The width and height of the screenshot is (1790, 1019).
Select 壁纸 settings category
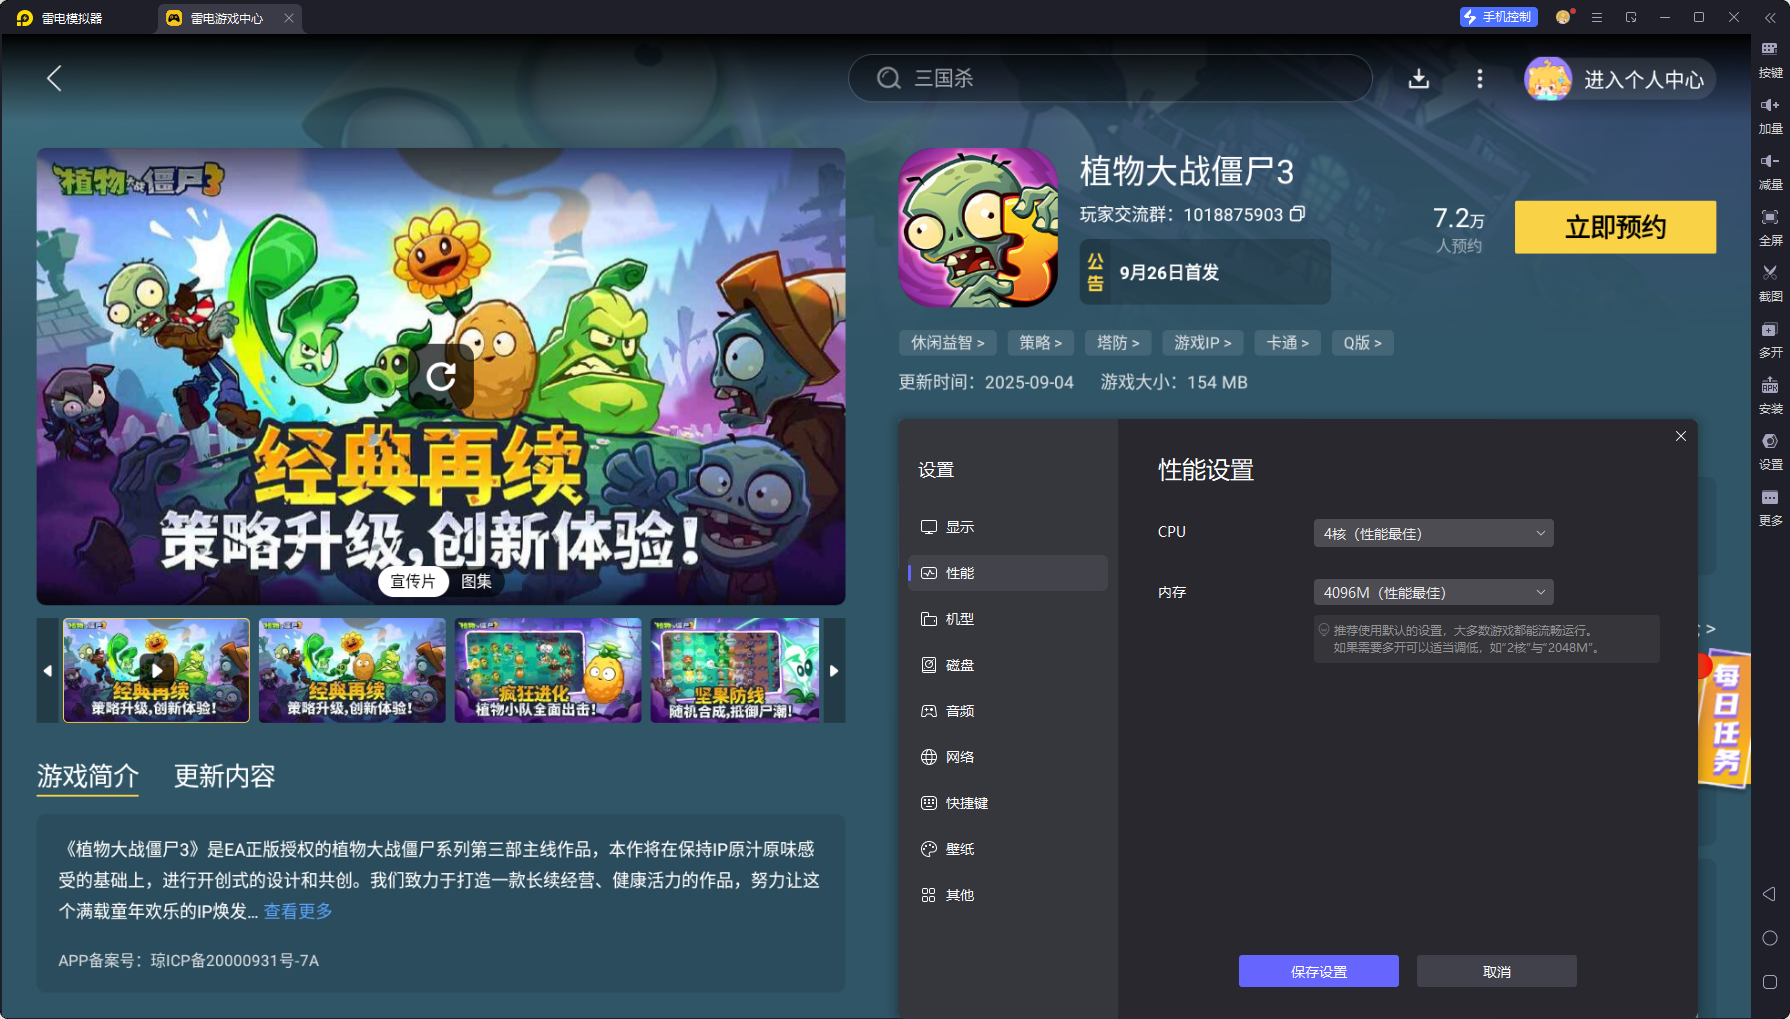(1008, 849)
